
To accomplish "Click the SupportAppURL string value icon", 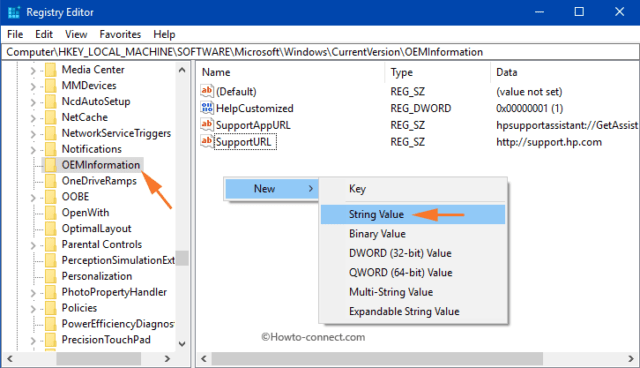I will tap(207, 124).
